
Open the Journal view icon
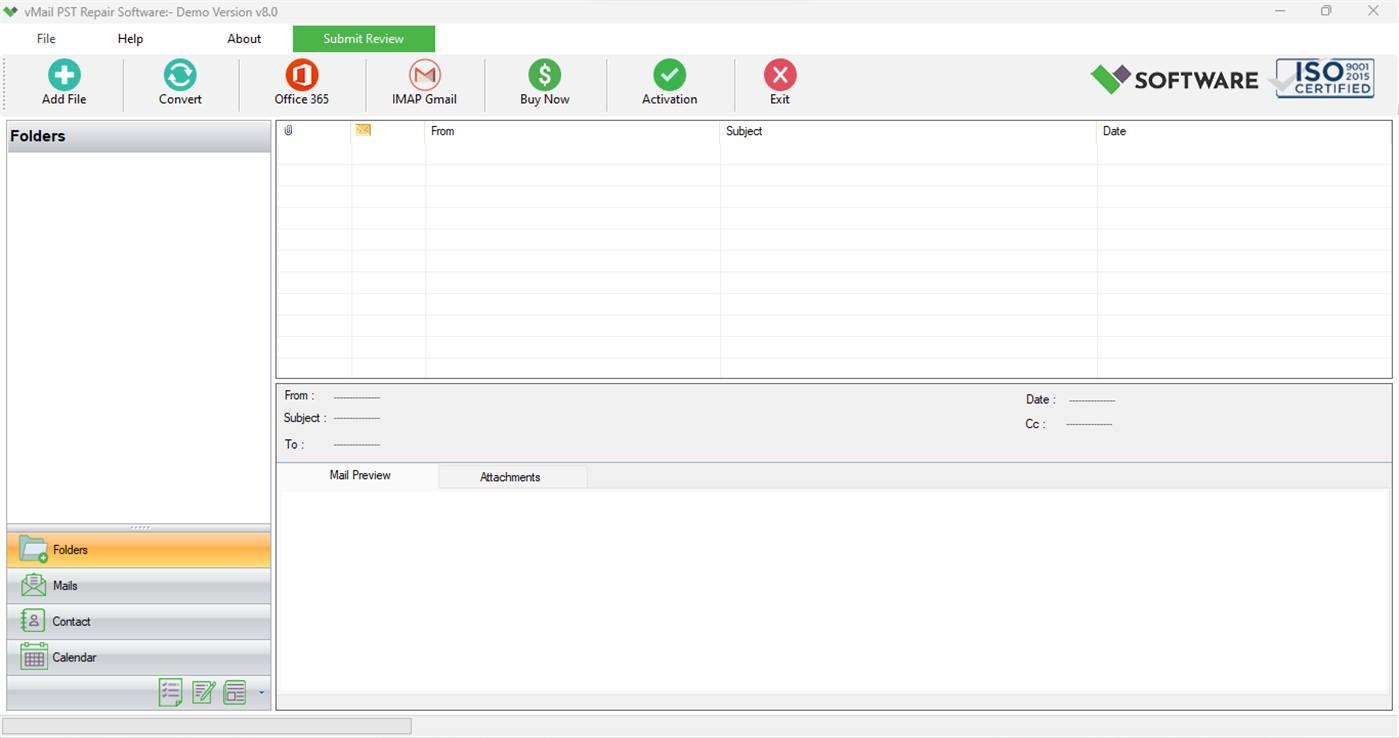(x=234, y=692)
